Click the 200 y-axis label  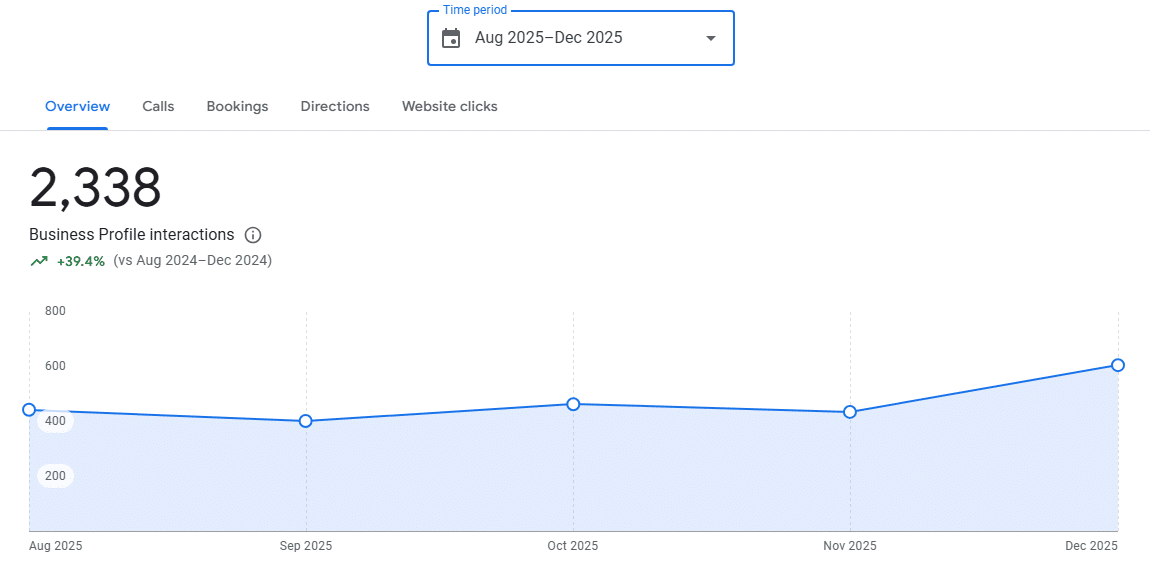[x=55, y=476]
